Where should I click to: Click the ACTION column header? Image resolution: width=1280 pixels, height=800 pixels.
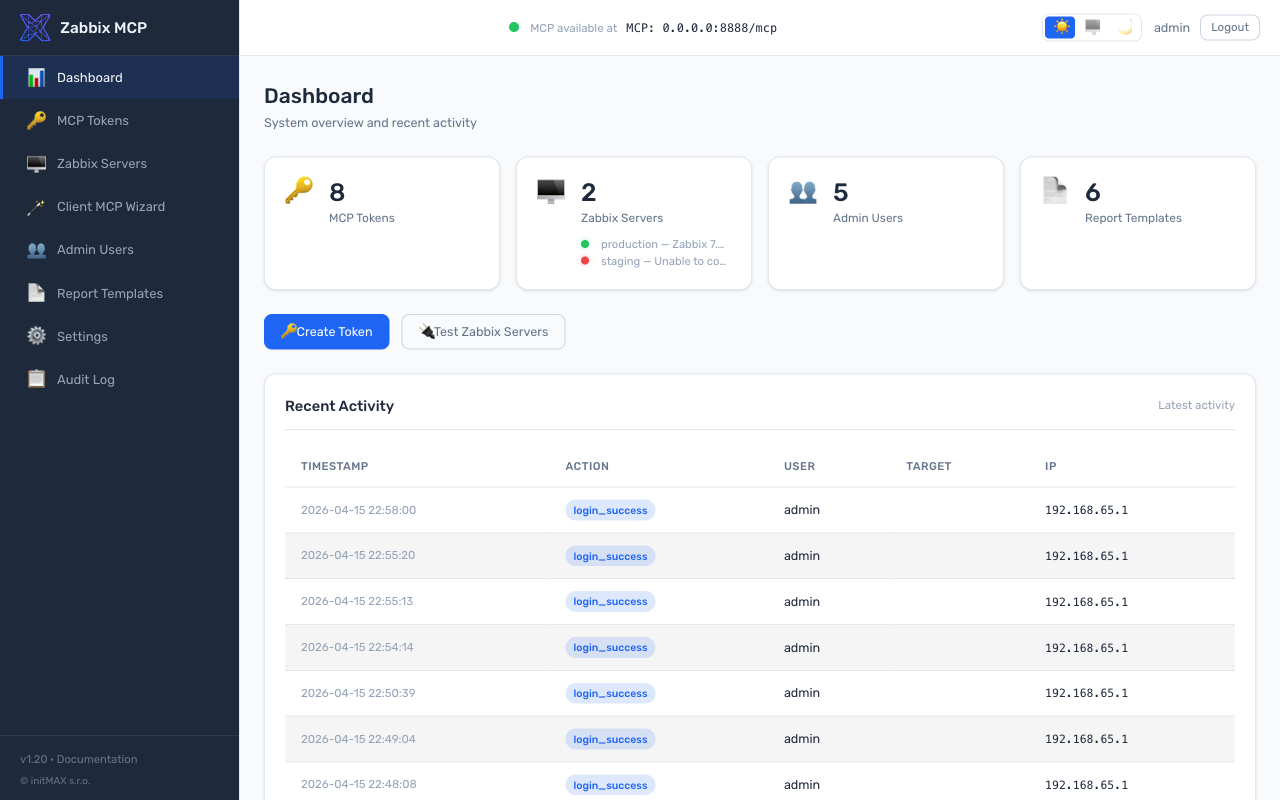tap(587, 466)
